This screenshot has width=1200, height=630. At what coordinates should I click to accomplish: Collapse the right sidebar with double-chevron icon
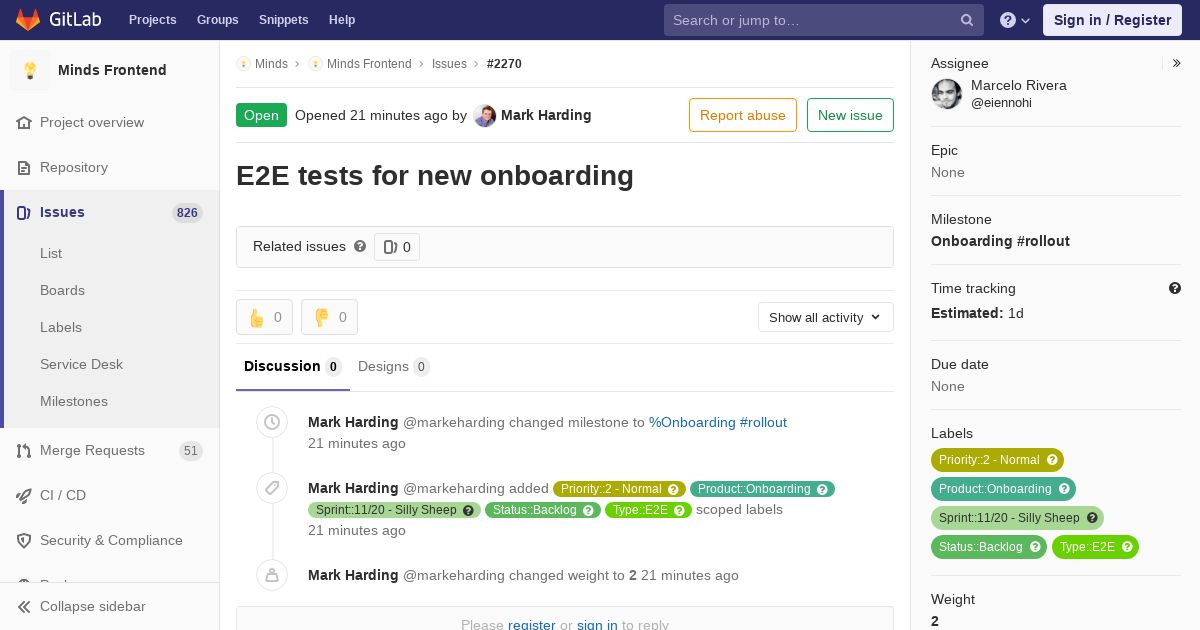click(x=1177, y=63)
